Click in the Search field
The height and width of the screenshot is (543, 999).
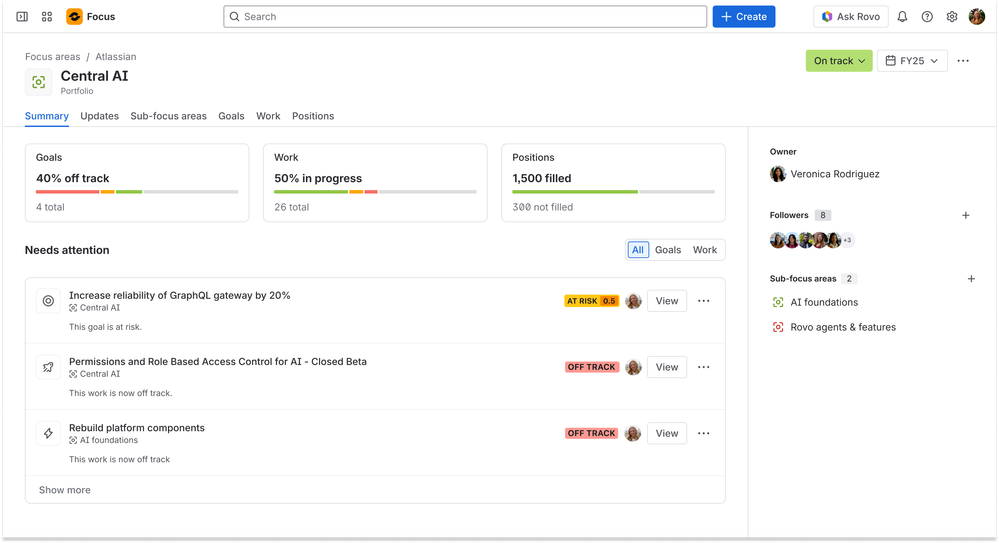(465, 17)
